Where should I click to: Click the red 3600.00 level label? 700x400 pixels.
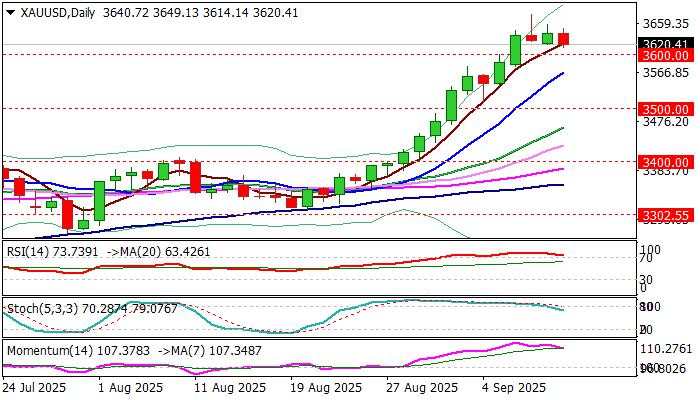pyautogui.click(x=666, y=55)
